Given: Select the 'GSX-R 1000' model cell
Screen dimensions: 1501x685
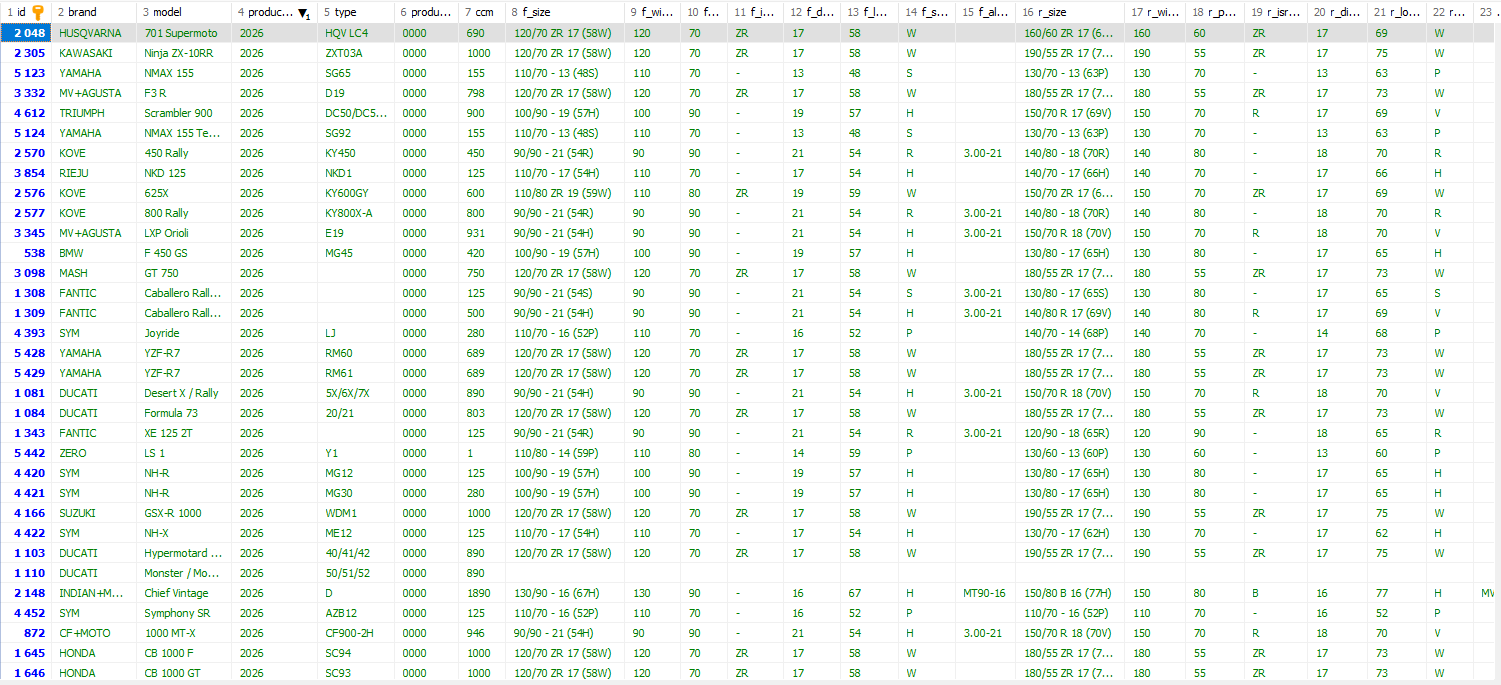Looking at the screenshot, I should [184, 513].
